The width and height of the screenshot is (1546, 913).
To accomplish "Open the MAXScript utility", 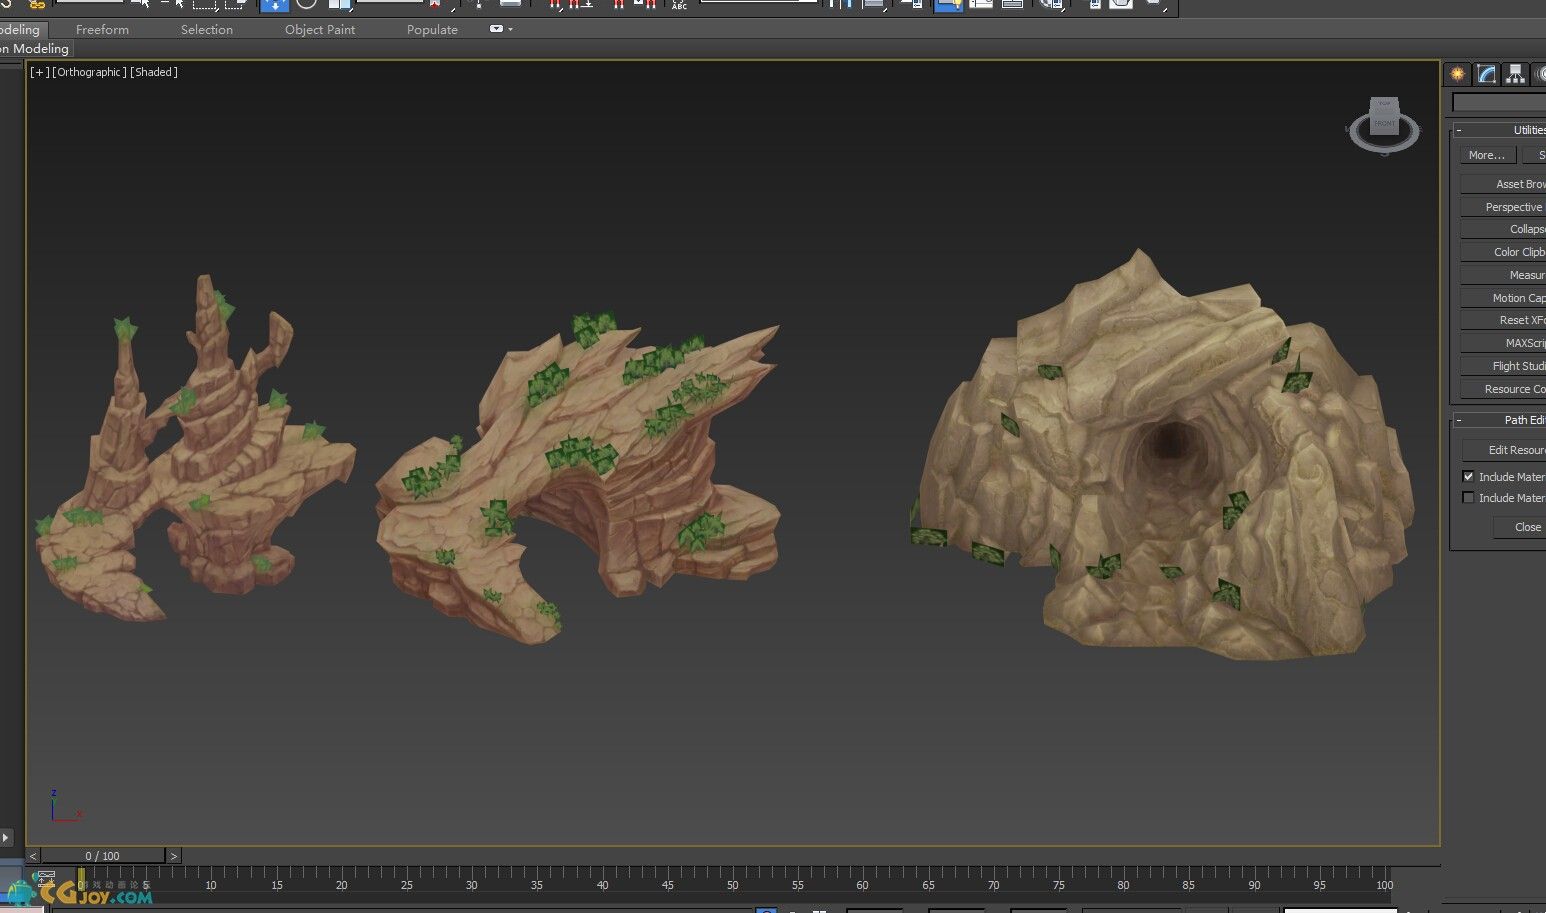I will click(x=1503, y=343).
